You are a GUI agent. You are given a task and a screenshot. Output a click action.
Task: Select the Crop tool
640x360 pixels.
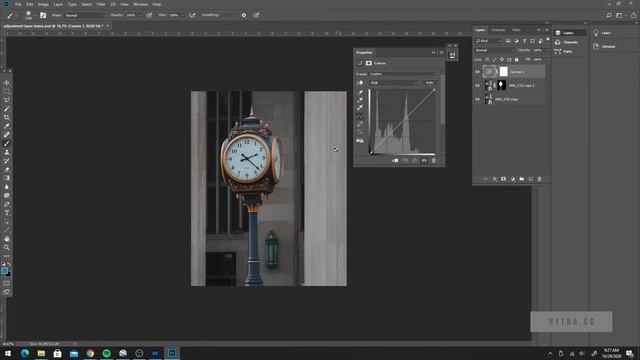point(7,117)
